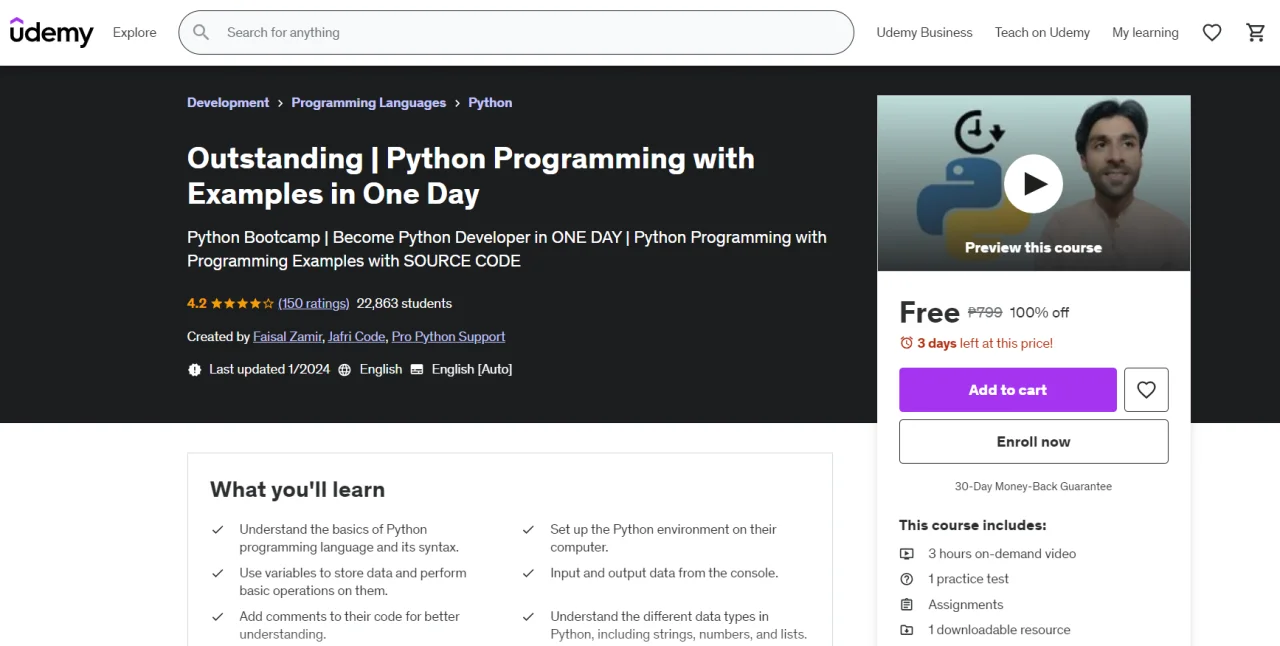This screenshot has width=1280, height=646.
Task: Play the course preview video
Action: (x=1033, y=184)
